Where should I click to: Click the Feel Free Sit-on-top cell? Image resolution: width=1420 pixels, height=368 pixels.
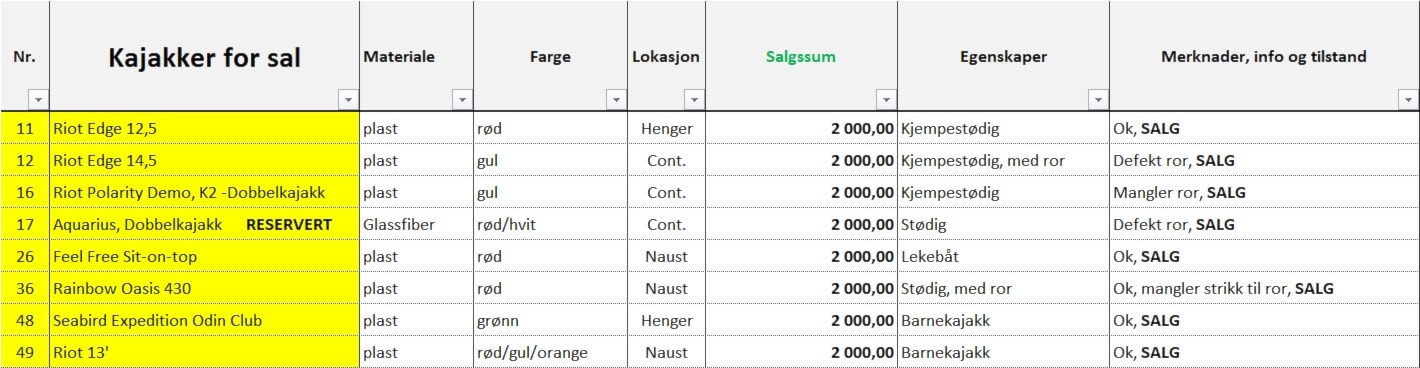pyautogui.click(x=204, y=256)
